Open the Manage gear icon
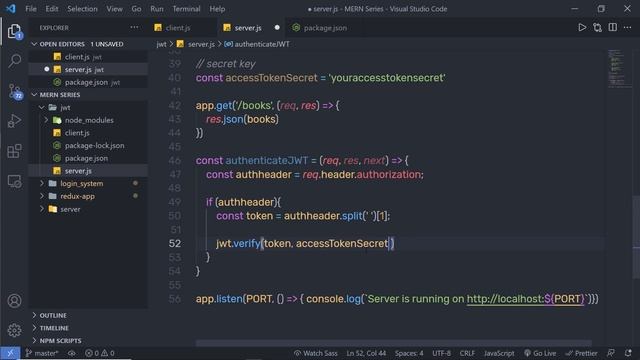This screenshot has height=360, width=640. [14, 330]
